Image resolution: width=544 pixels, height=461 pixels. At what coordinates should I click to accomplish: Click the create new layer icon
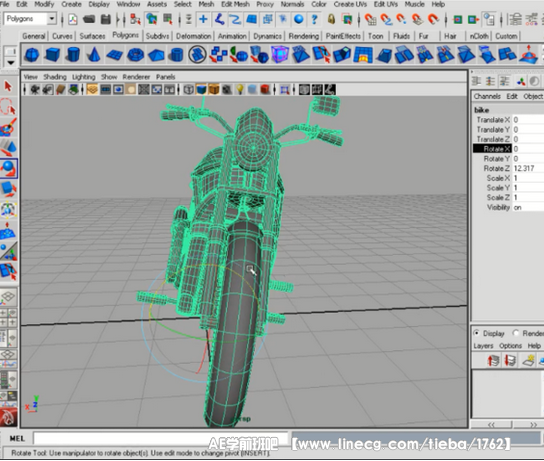click(x=529, y=360)
